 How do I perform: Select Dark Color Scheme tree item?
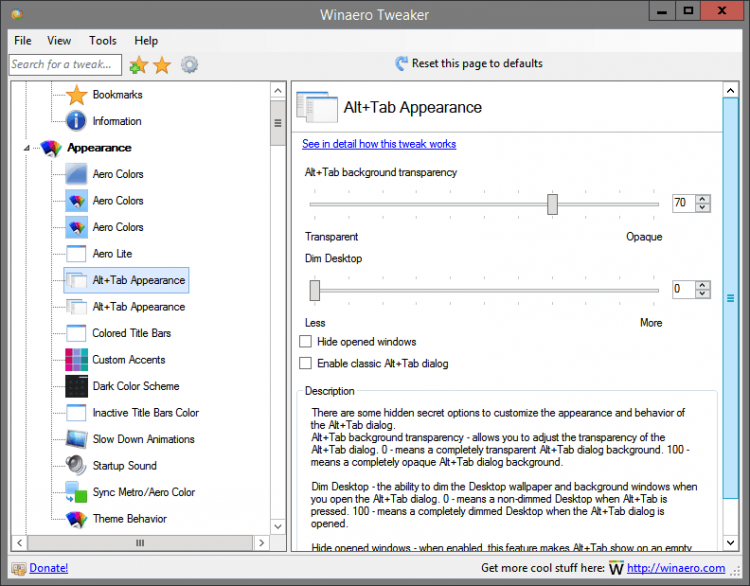pyautogui.click(x=136, y=386)
